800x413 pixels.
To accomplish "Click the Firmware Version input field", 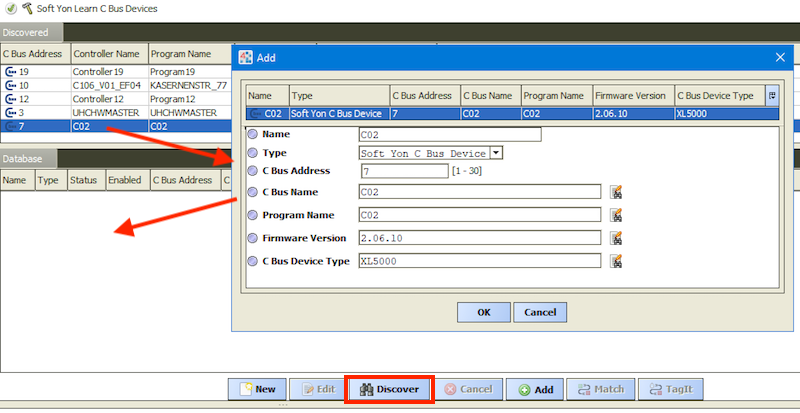I will [x=480, y=238].
